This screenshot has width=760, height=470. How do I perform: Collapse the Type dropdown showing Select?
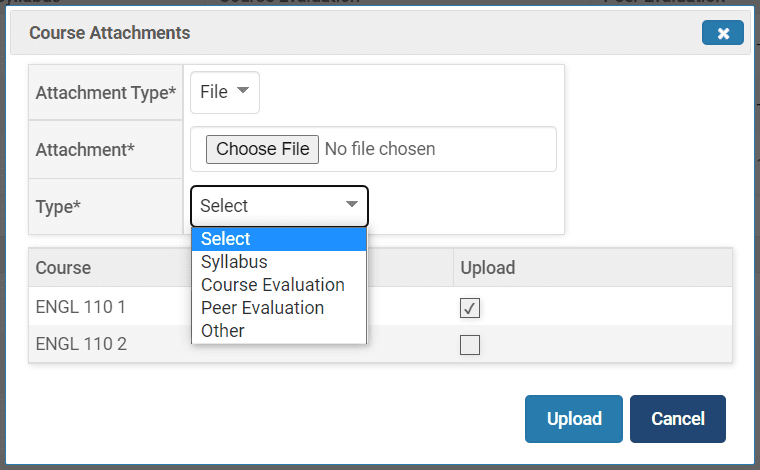pyautogui.click(x=279, y=206)
